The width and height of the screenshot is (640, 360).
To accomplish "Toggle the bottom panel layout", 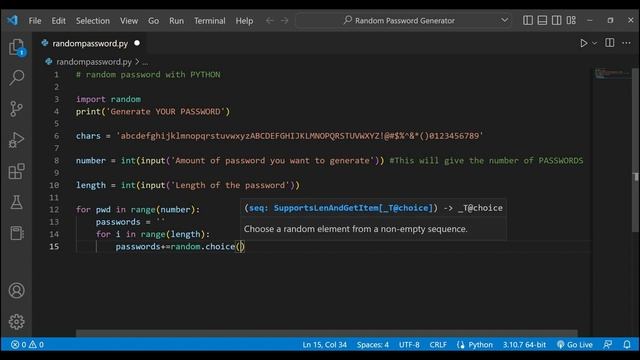I will (x=542, y=20).
